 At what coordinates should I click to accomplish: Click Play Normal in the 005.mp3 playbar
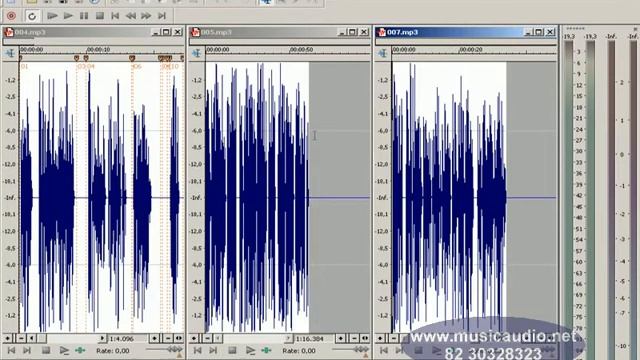tap(250, 350)
